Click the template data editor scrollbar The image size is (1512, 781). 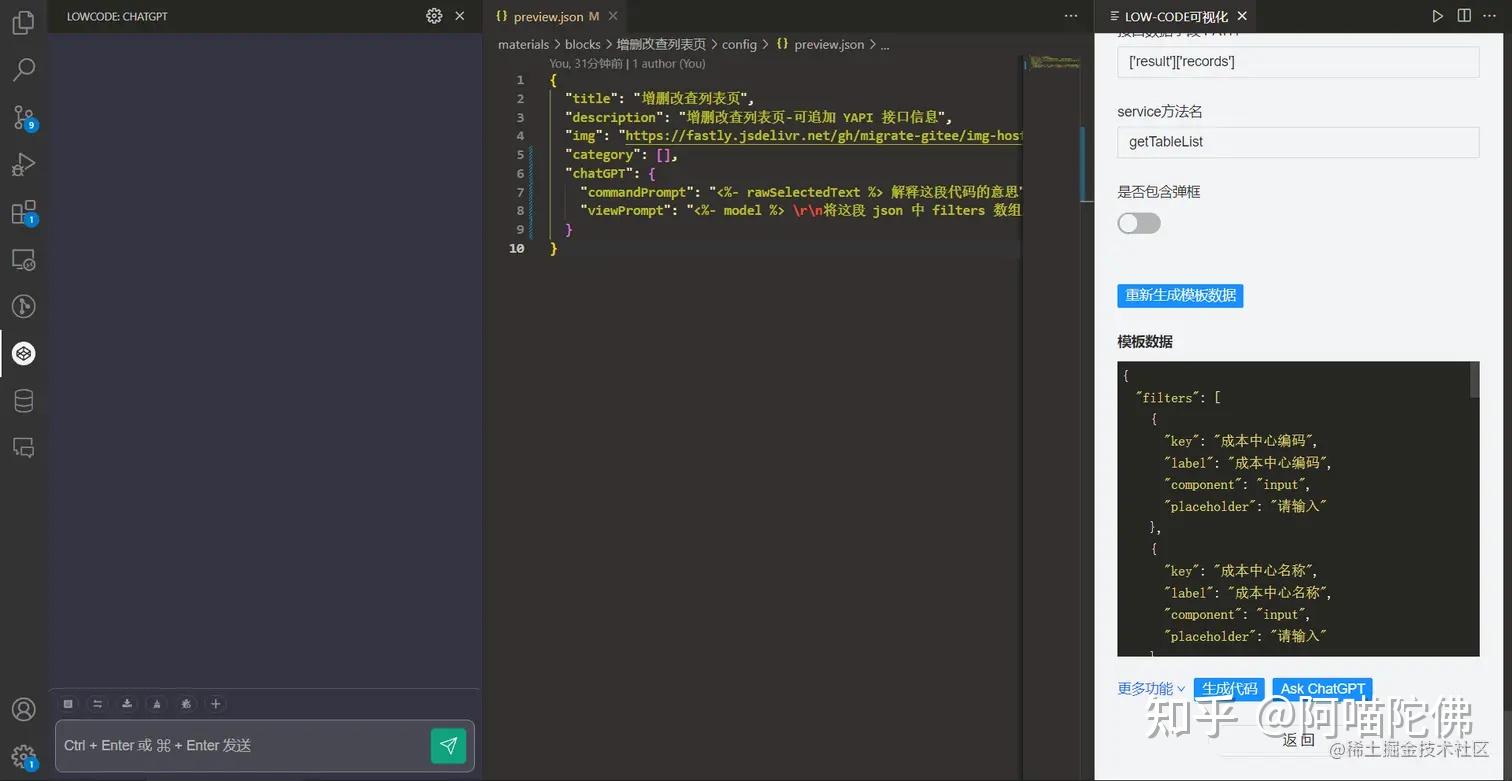click(x=1475, y=380)
